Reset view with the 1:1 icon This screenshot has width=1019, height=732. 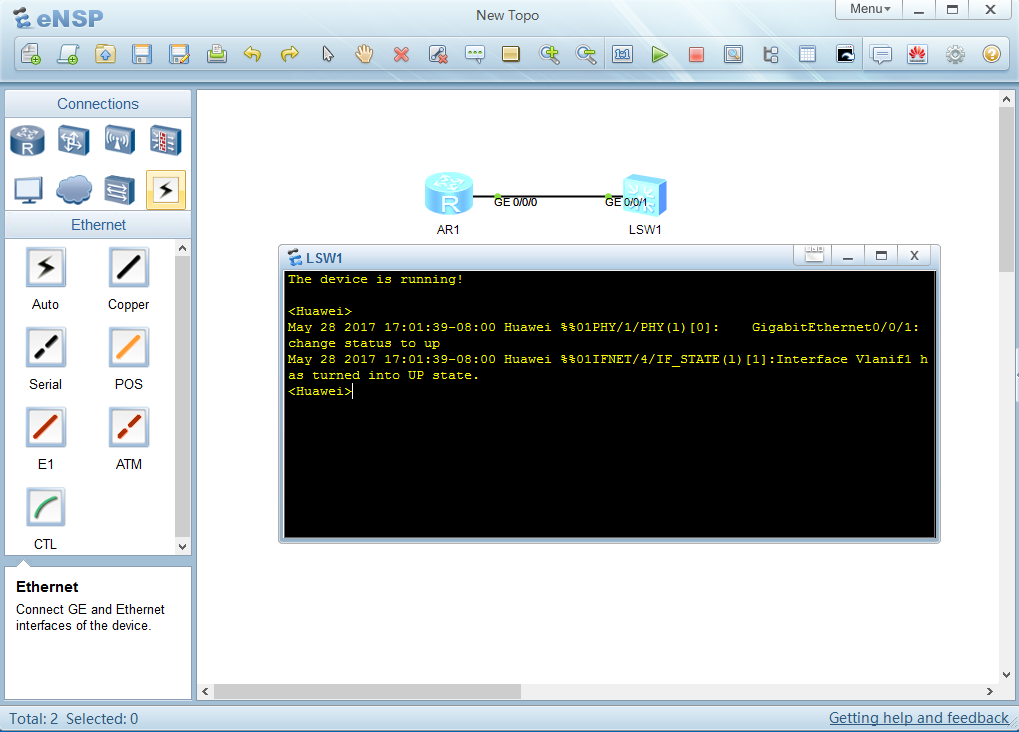click(x=623, y=54)
